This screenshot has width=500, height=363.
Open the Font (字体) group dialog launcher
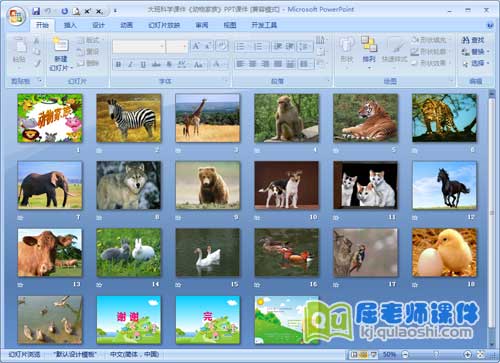(226, 81)
